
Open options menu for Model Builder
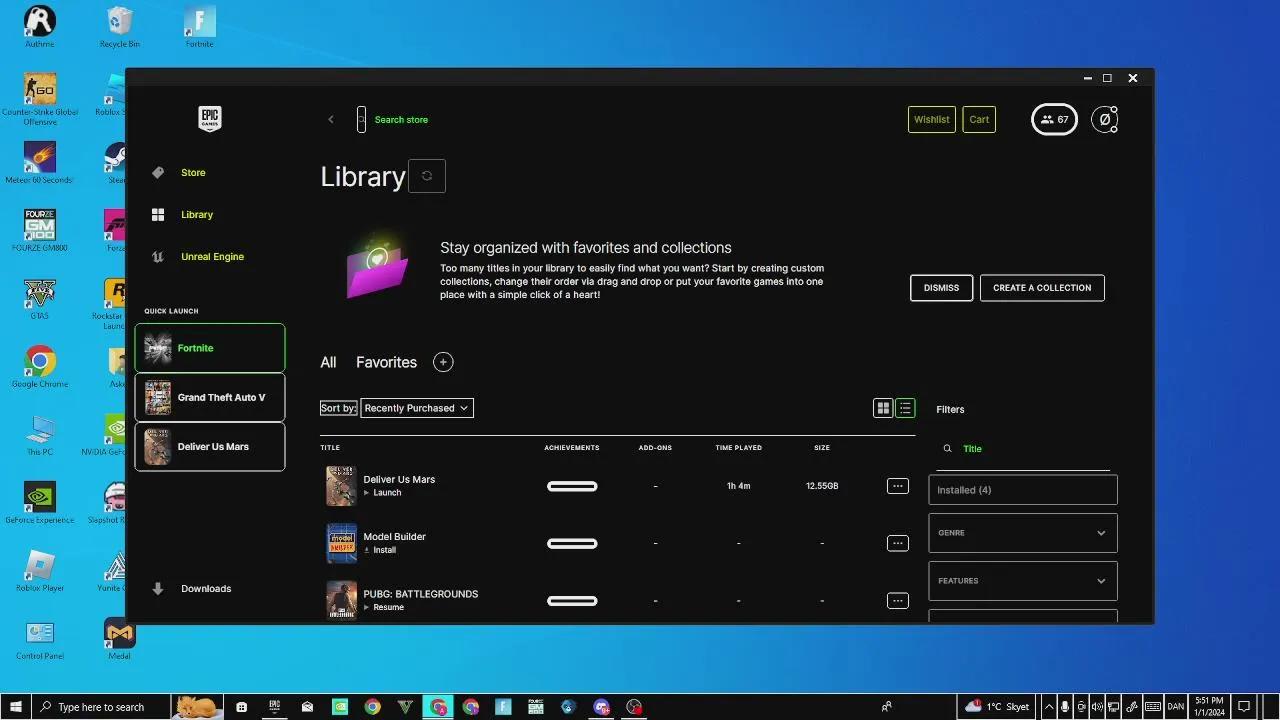(x=897, y=543)
